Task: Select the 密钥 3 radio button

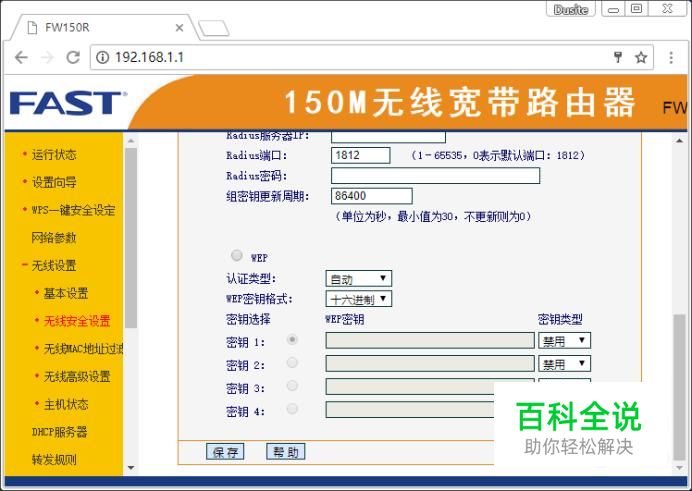Action: pyautogui.click(x=292, y=386)
